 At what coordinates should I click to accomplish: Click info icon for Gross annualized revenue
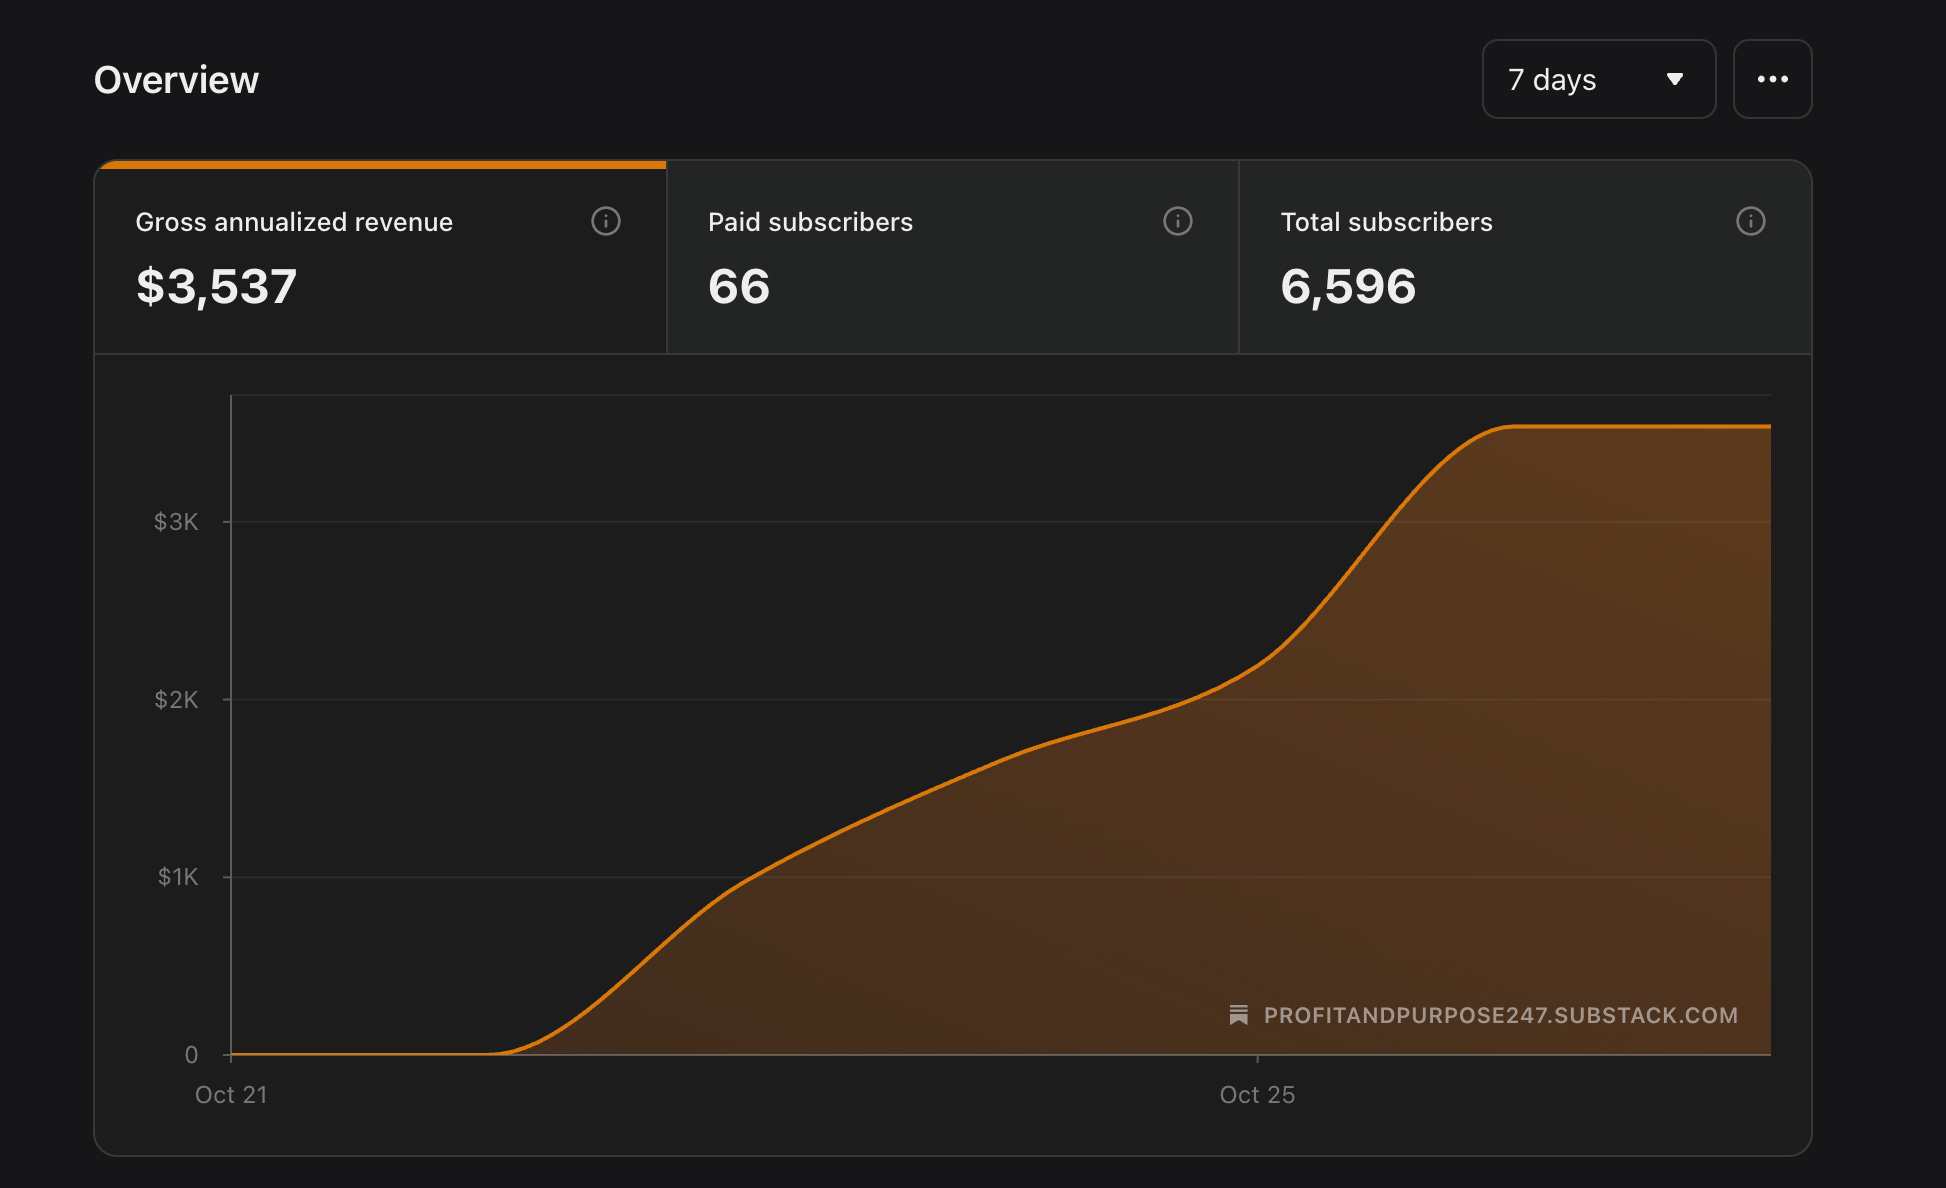[606, 221]
